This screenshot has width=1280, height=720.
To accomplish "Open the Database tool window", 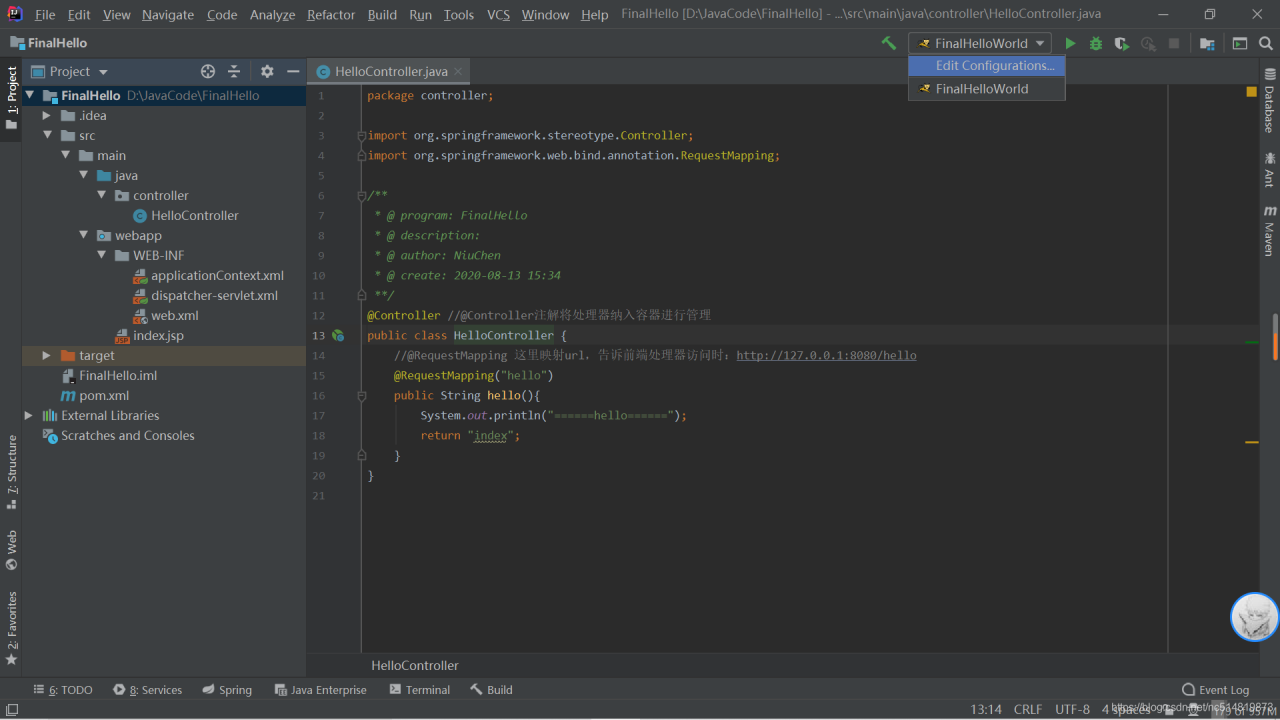I will [x=1269, y=100].
